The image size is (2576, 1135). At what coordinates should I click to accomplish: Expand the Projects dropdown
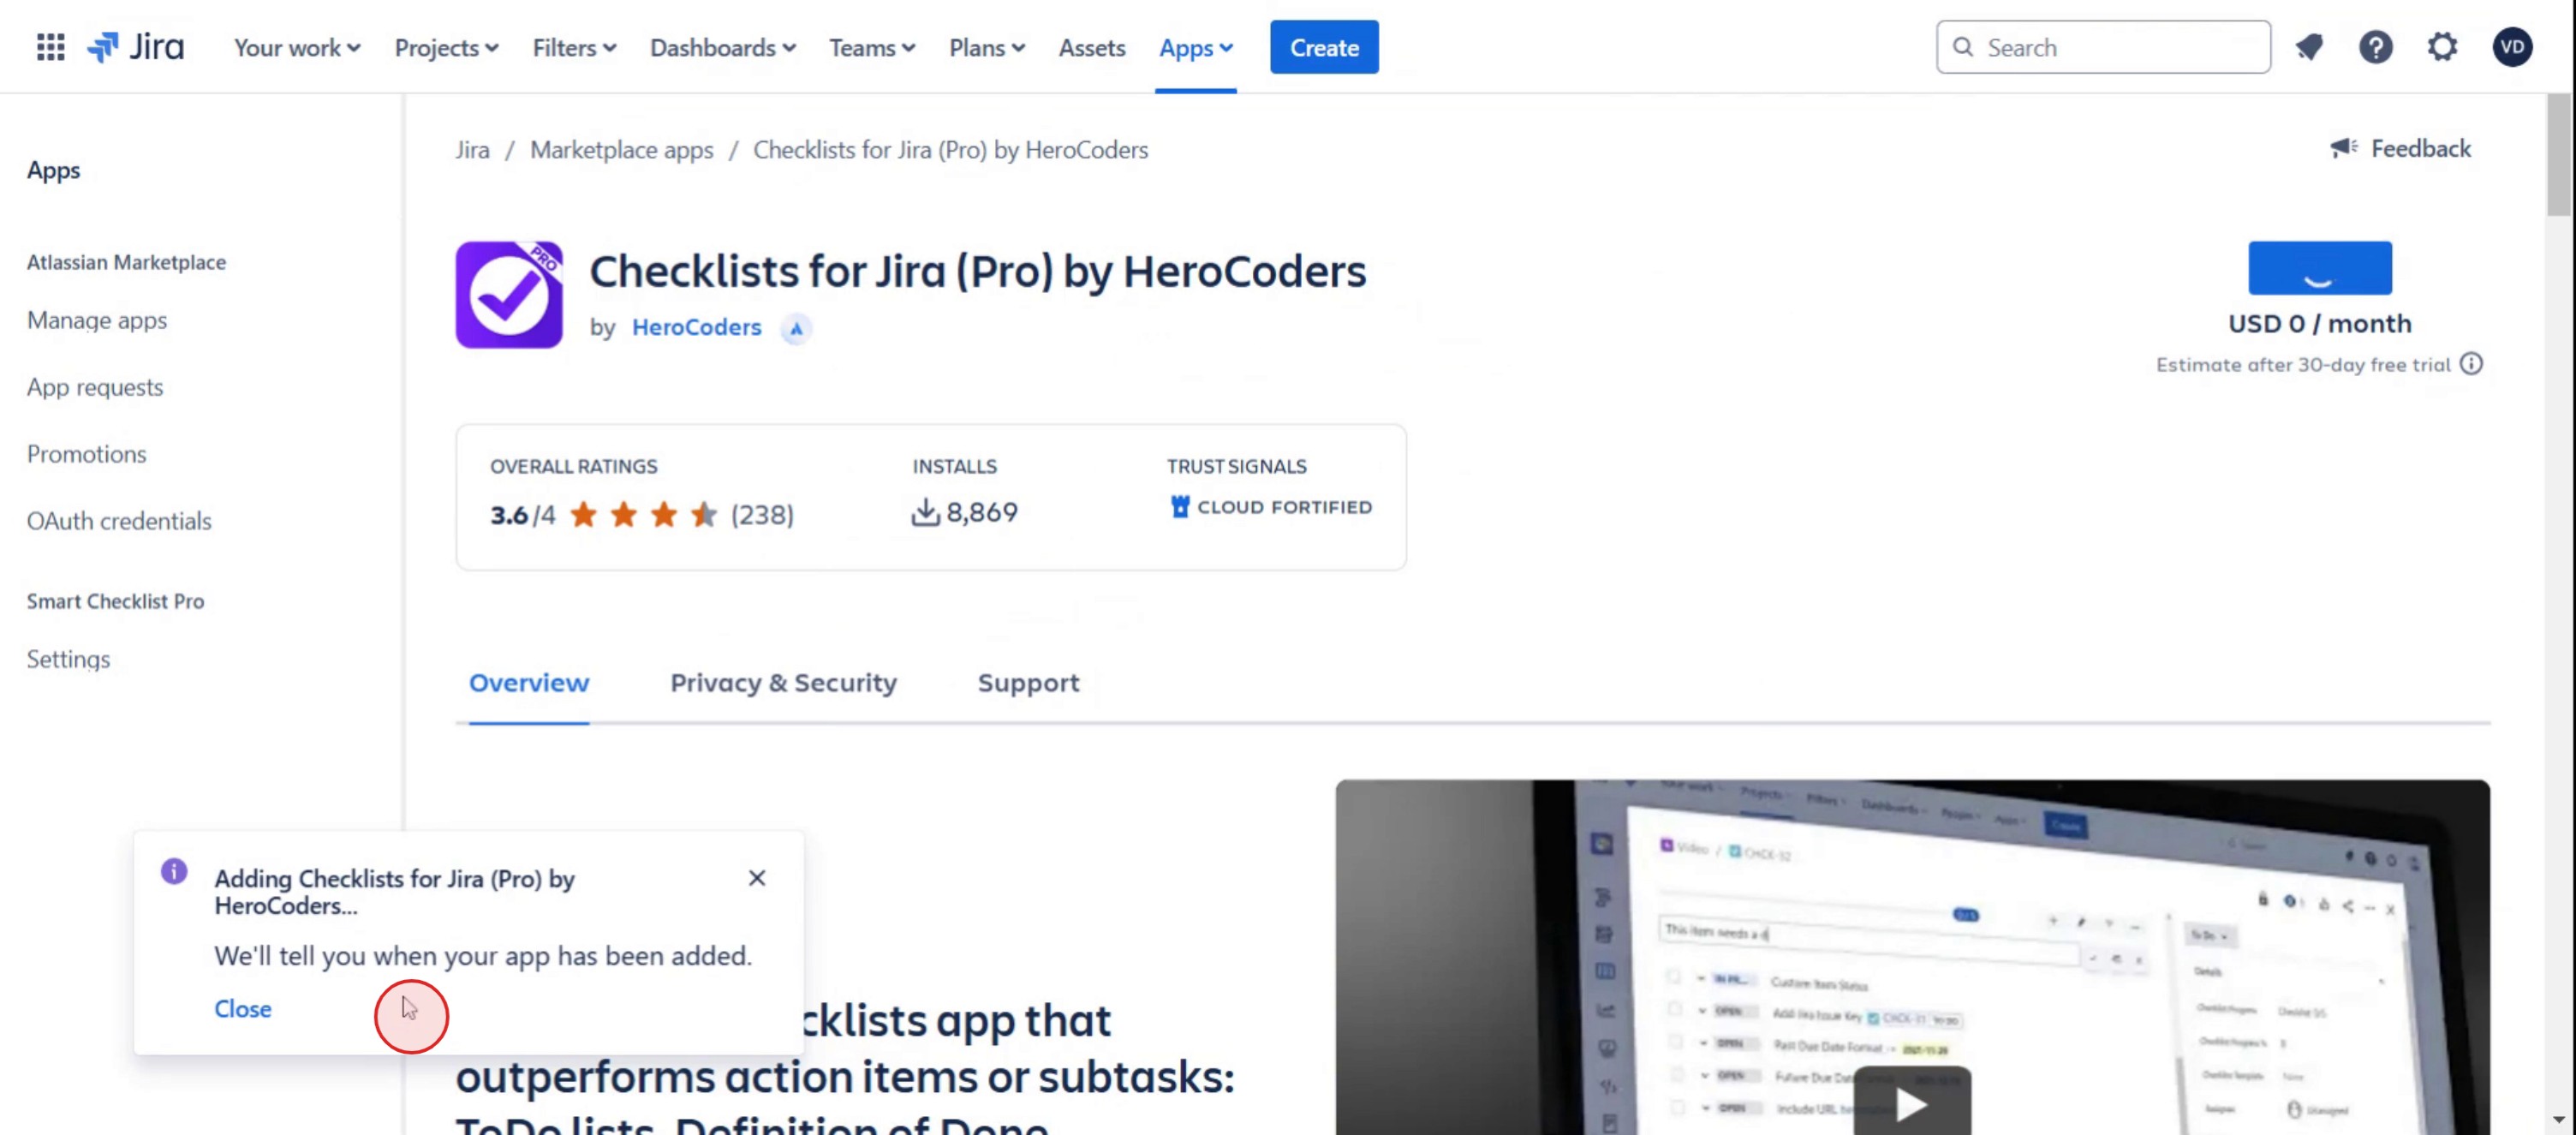(x=446, y=47)
